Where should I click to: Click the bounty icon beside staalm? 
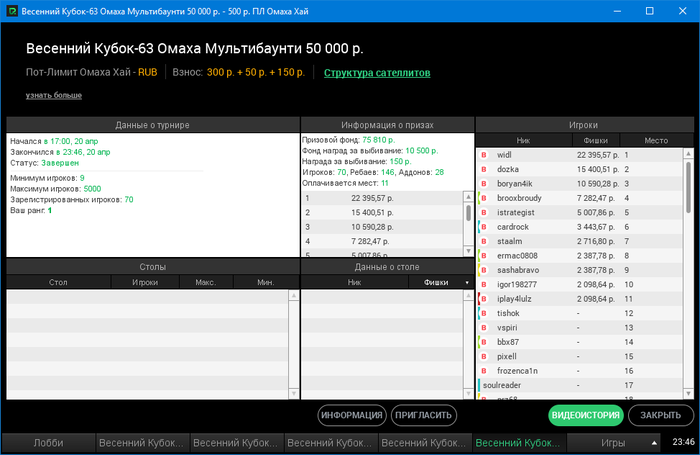pyautogui.click(x=483, y=241)
